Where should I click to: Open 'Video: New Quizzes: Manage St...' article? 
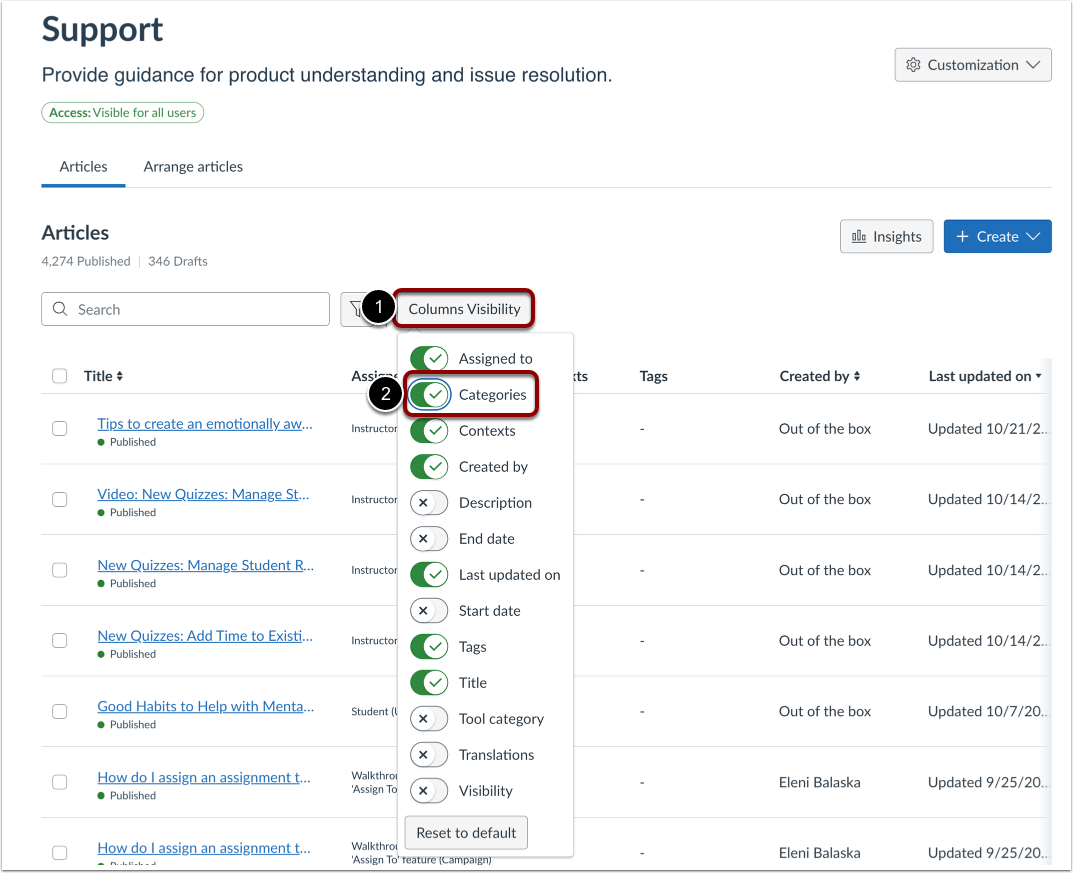203,495
